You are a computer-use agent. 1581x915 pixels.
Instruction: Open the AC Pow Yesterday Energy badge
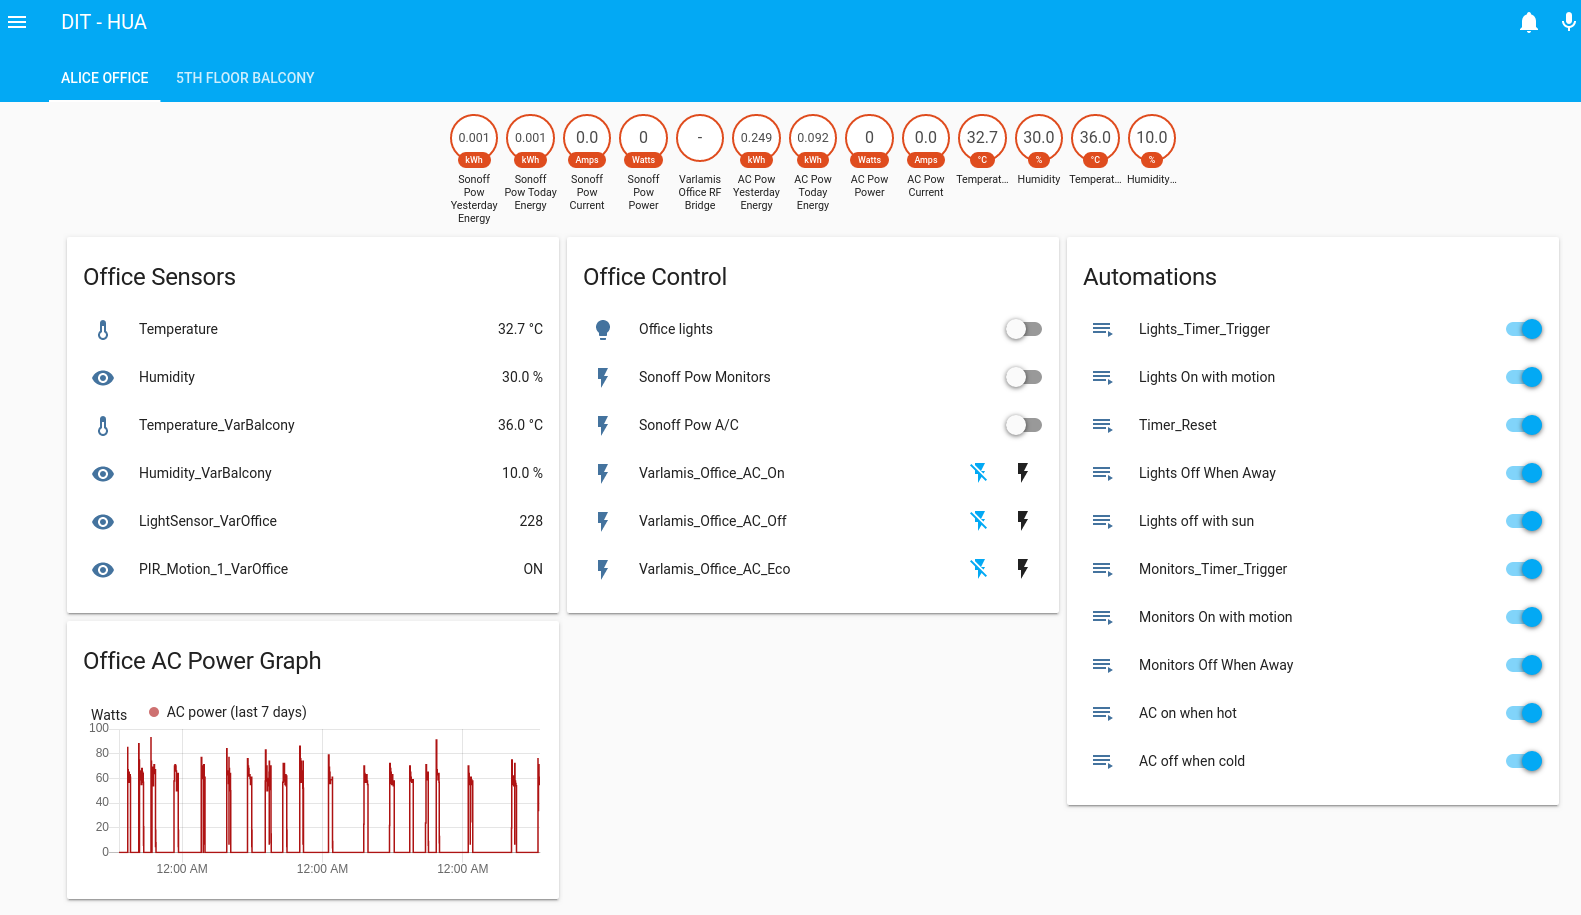tap(756, 139)
